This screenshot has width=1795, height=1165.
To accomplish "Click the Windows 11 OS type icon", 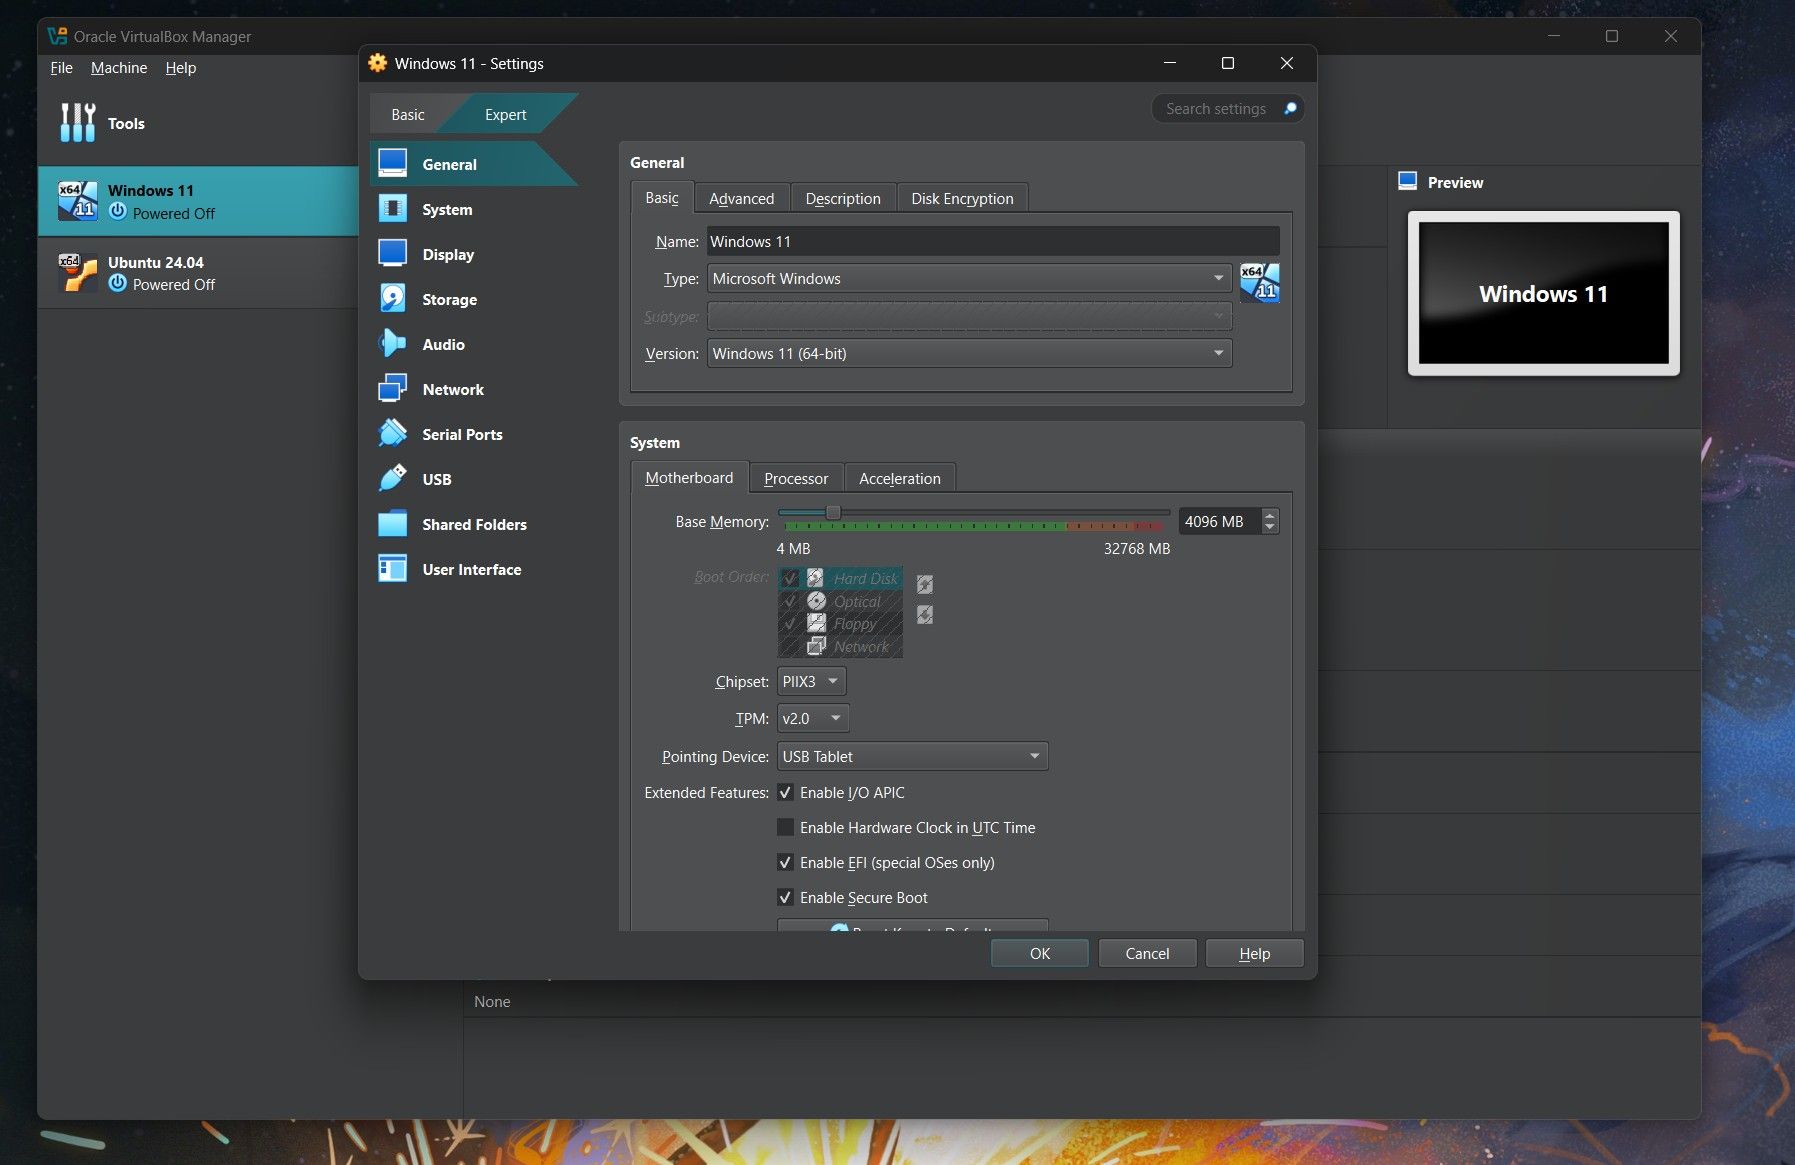I will point(1259,283).
